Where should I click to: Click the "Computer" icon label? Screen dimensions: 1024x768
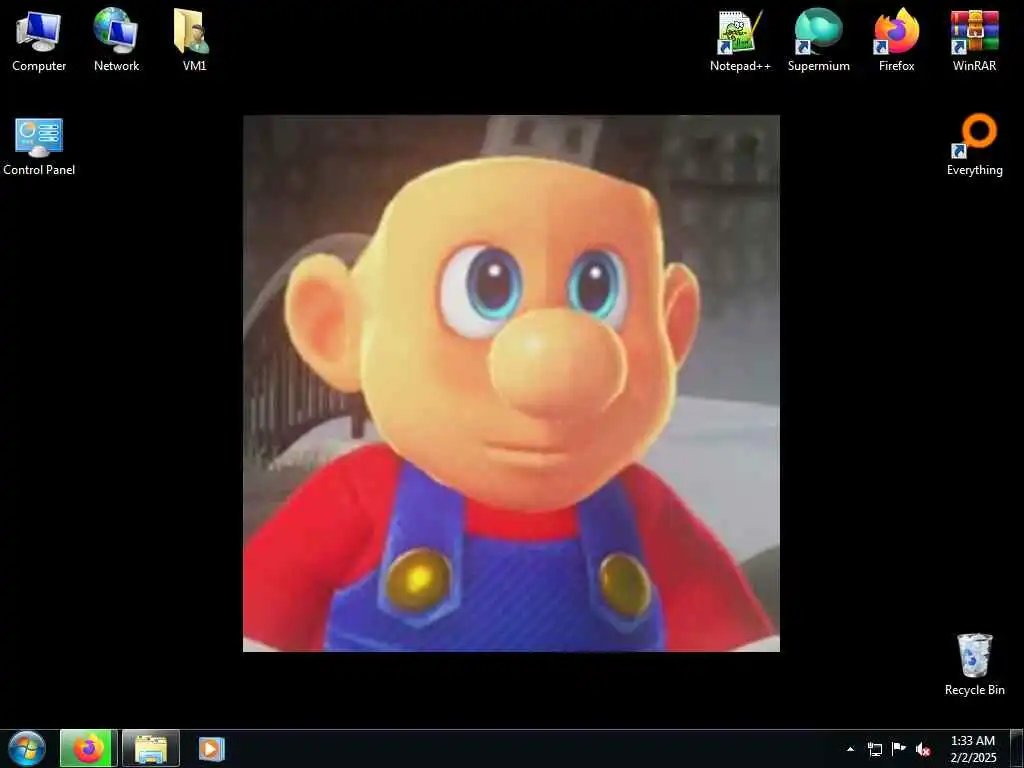(39, 66)
